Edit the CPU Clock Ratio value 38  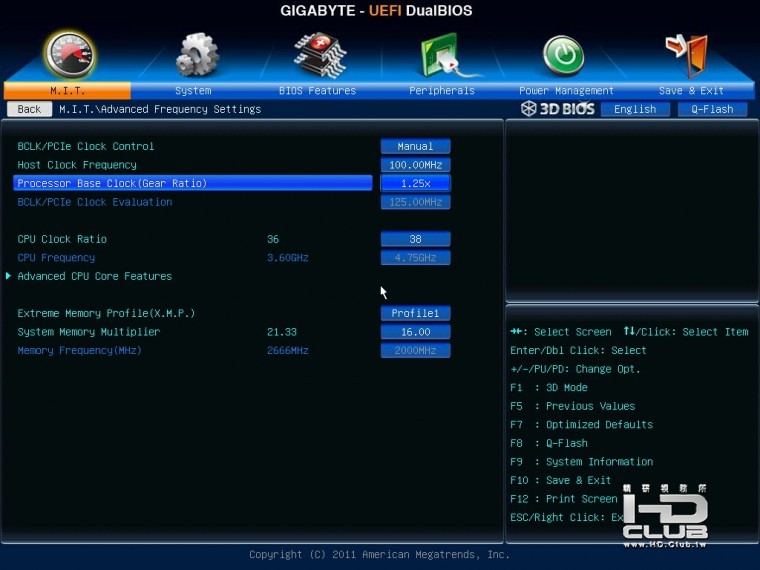[415, 239]
